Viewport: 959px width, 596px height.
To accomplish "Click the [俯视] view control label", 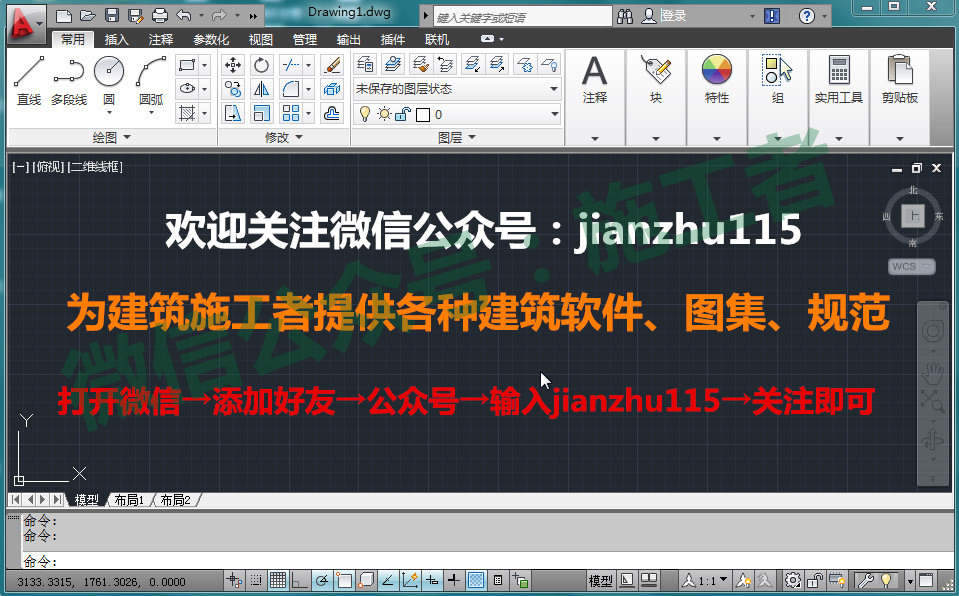I will 48,166.
